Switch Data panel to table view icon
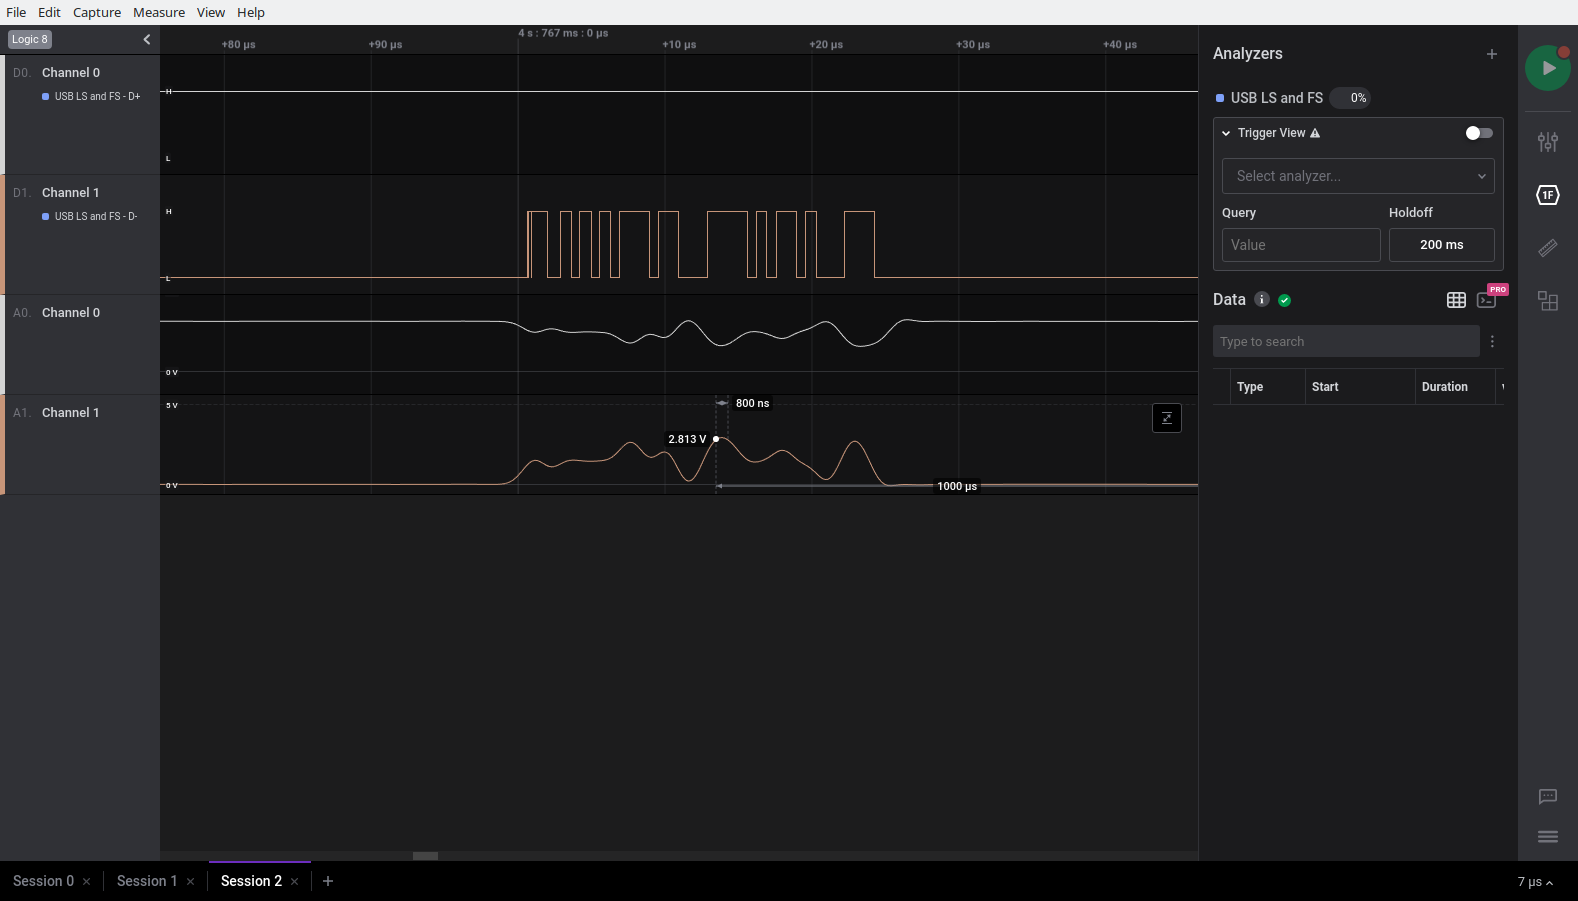Image resolution: width=1578 pixels, height=901 pixels. click(x=1456, y=300)
